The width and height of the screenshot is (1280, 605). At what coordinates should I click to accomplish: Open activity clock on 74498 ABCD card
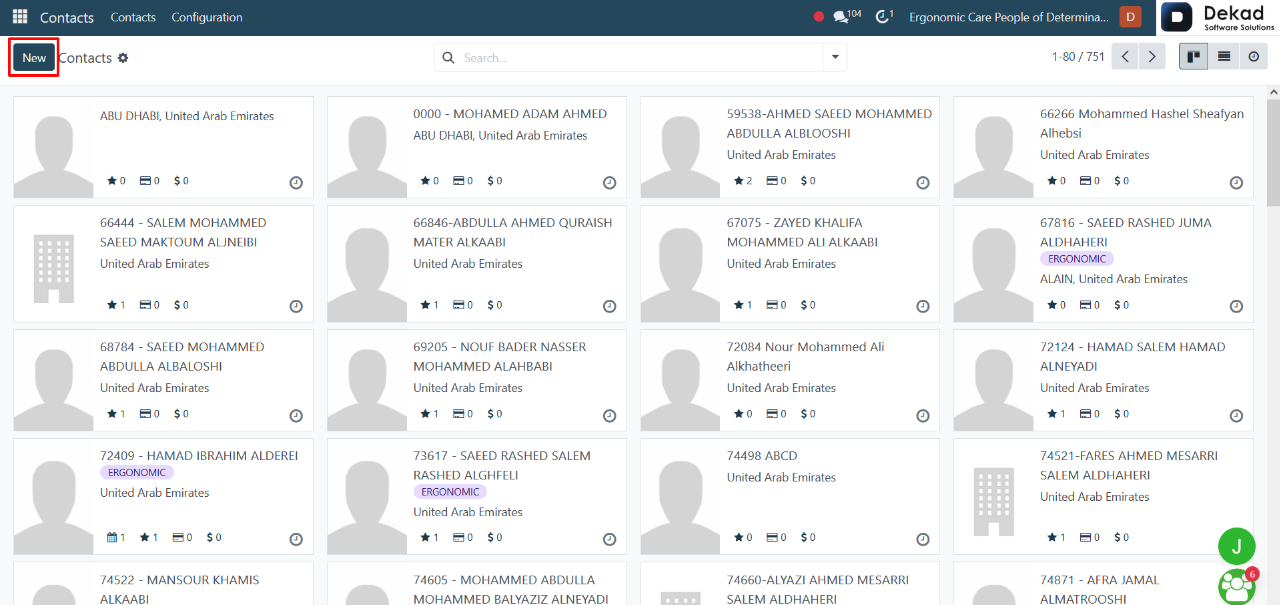pos(923,539)
